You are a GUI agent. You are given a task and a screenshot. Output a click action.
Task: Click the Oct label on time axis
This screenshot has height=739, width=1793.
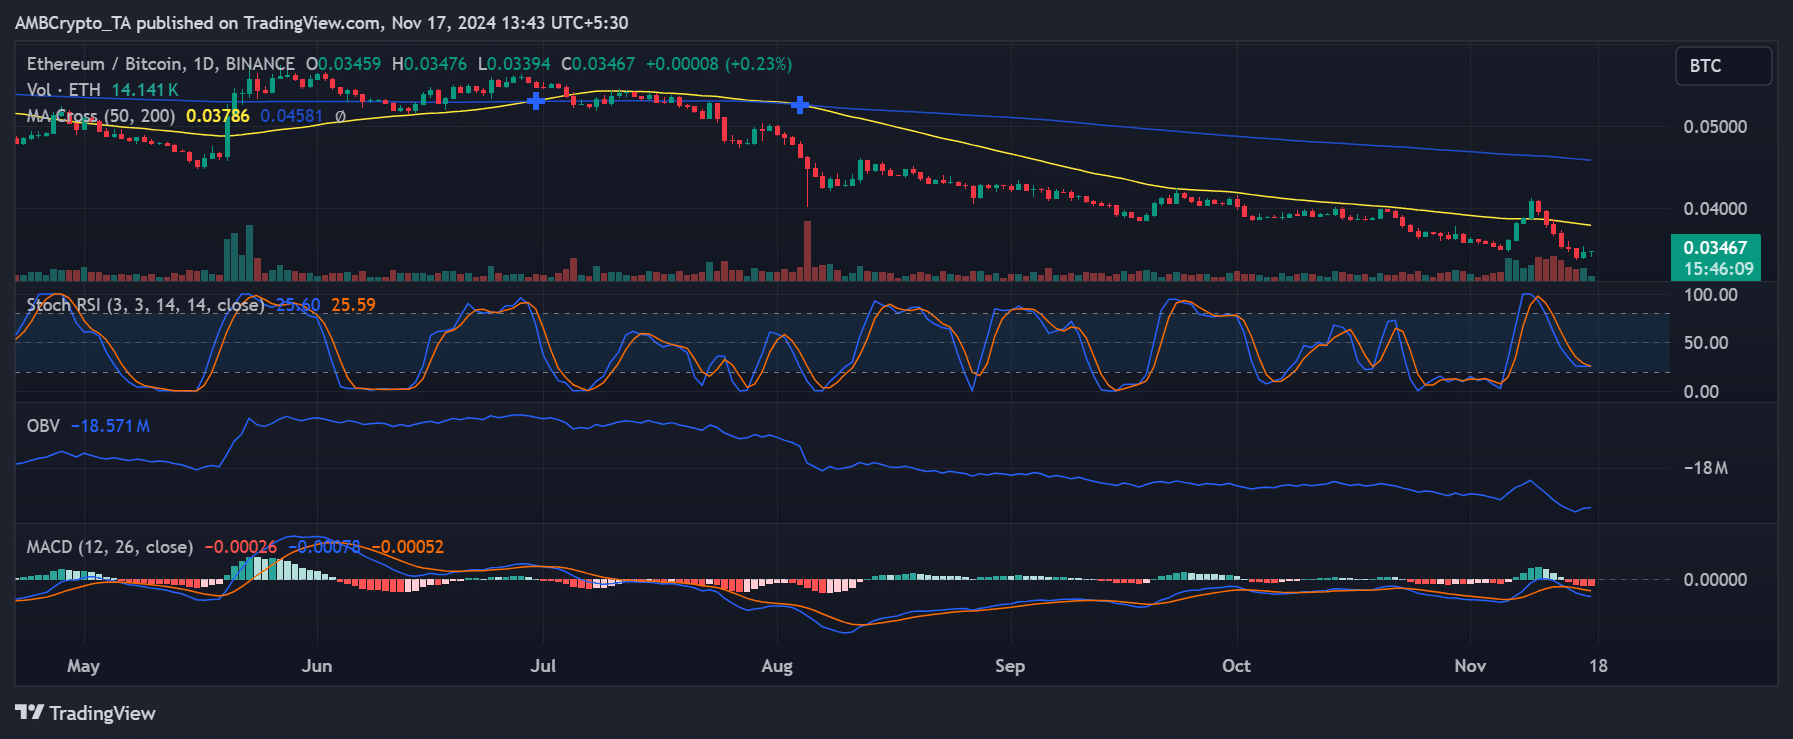pyautogui.click(x=1236, y=666)
